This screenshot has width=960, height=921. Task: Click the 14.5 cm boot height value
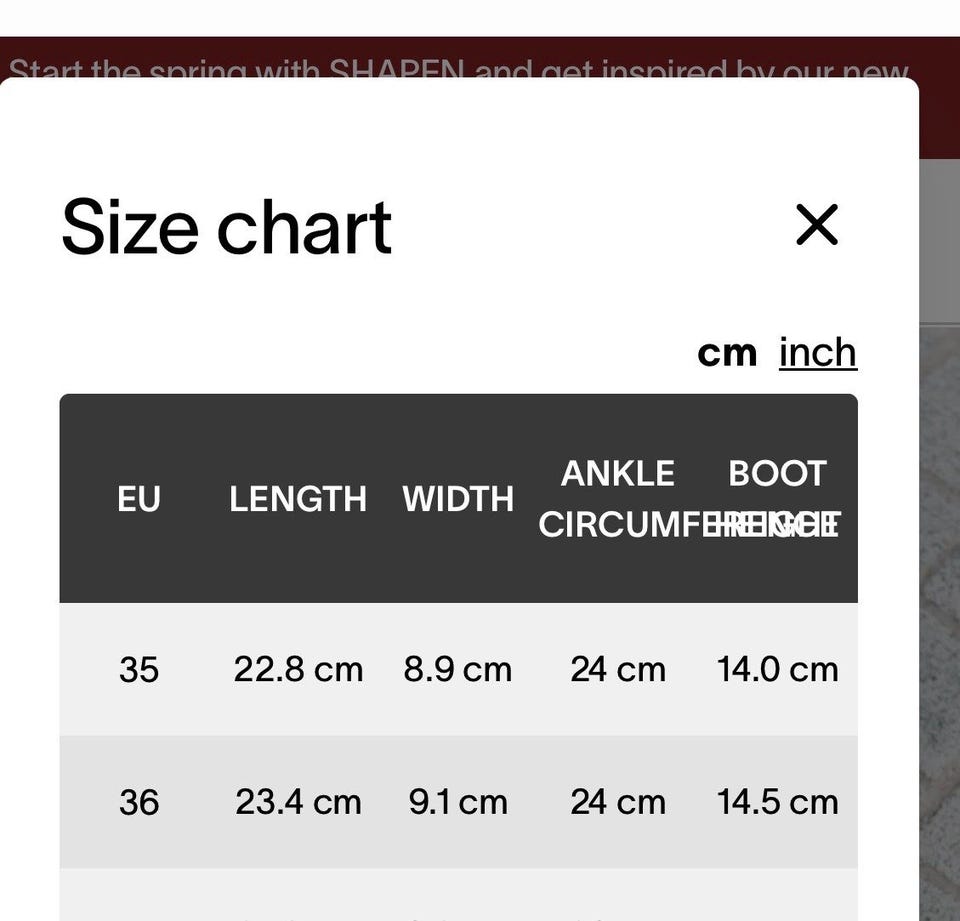[778, 802]
